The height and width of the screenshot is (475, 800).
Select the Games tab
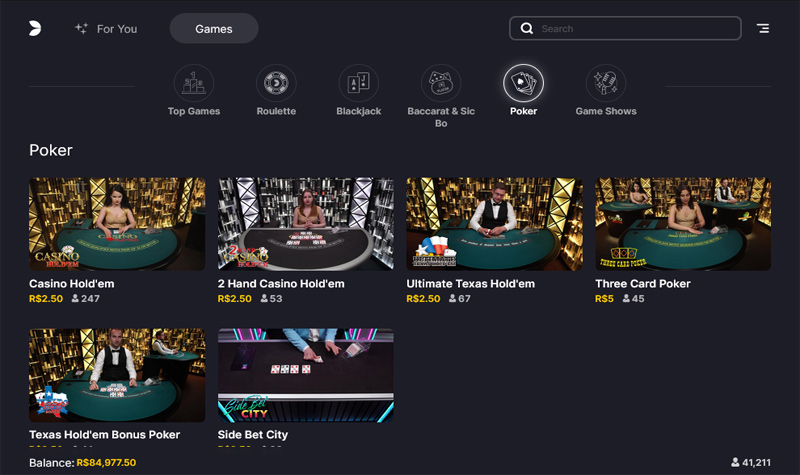[214, 29]
